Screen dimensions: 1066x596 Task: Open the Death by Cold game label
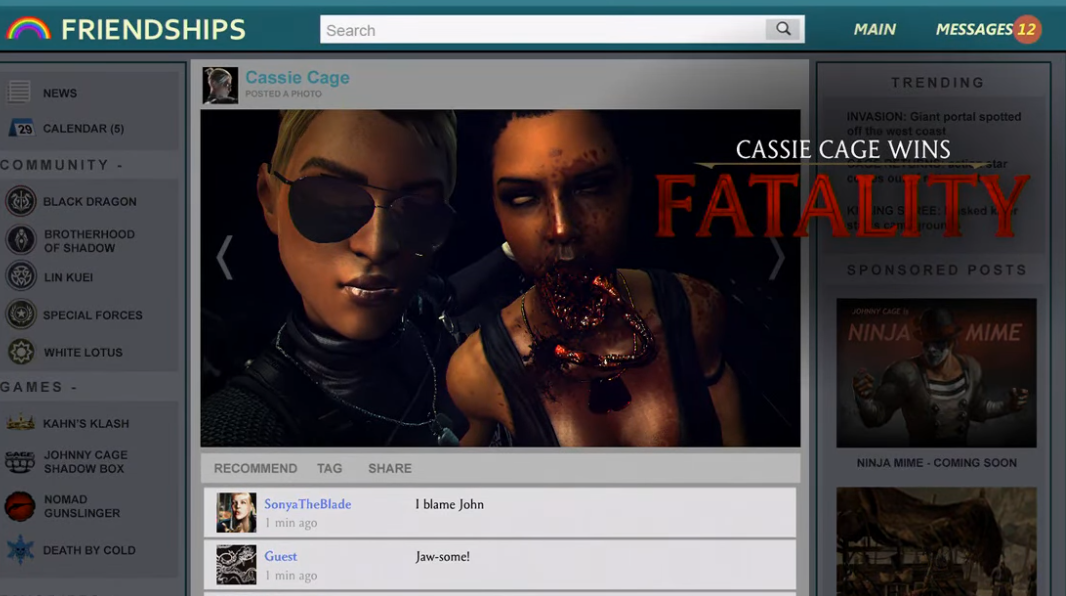click(89, 550)
